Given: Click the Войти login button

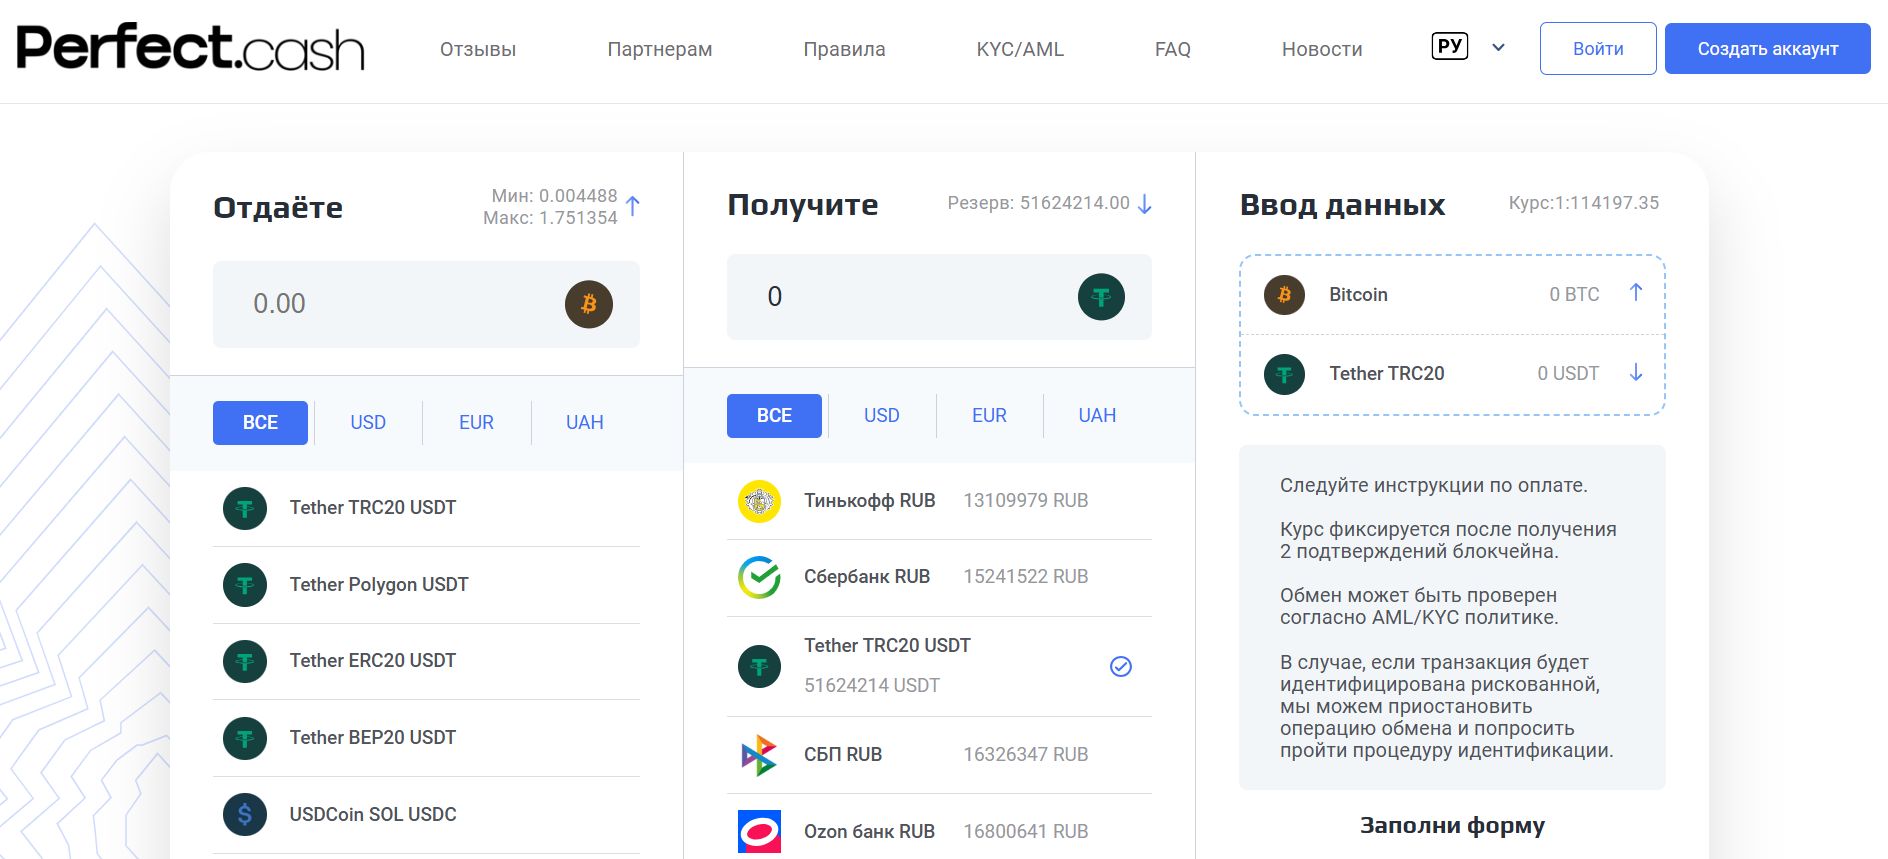Looking at the screenshot, I should pos(1597,49).
